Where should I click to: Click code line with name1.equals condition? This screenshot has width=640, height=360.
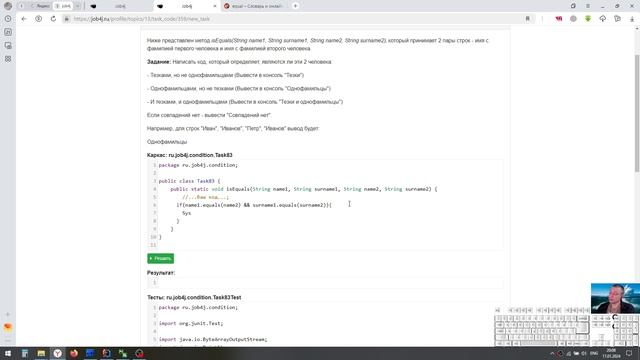pos(254,205)
